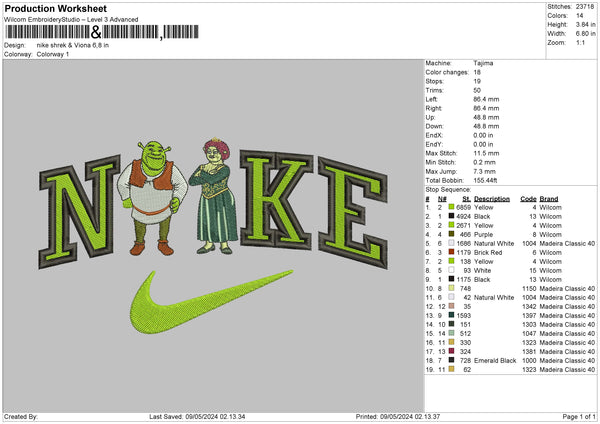Pick the swatch for 728 Emerald Black
This screenshot has height=424, width=600.
click(x=451, y=360)
